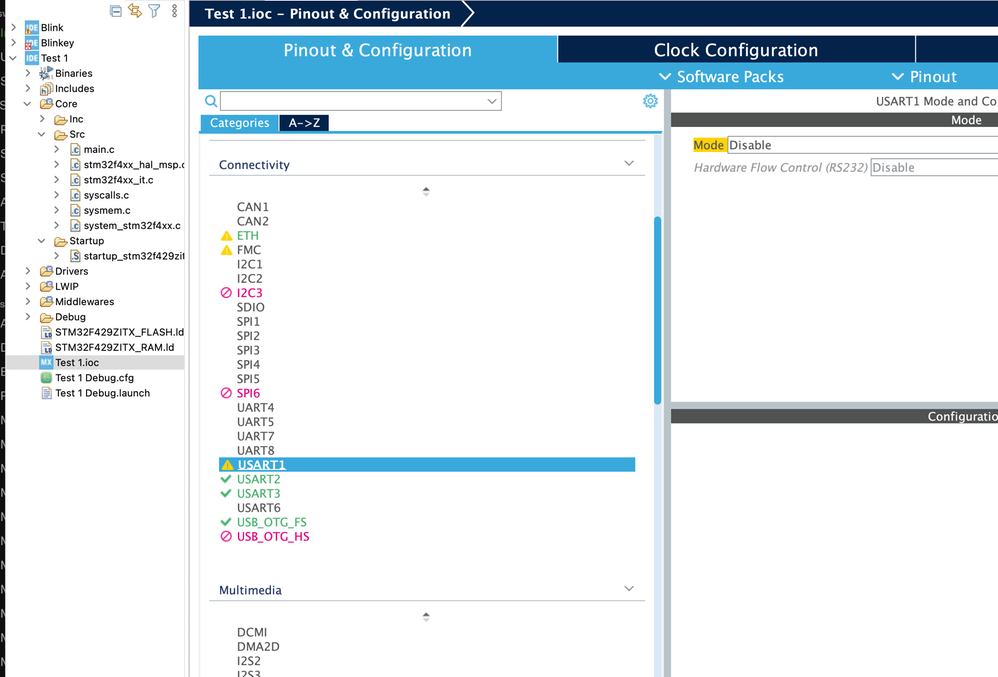The image size is (998, 677).
Task: Expand the Drivers folder
Action: pyautogui.click(x=27, y=271)
